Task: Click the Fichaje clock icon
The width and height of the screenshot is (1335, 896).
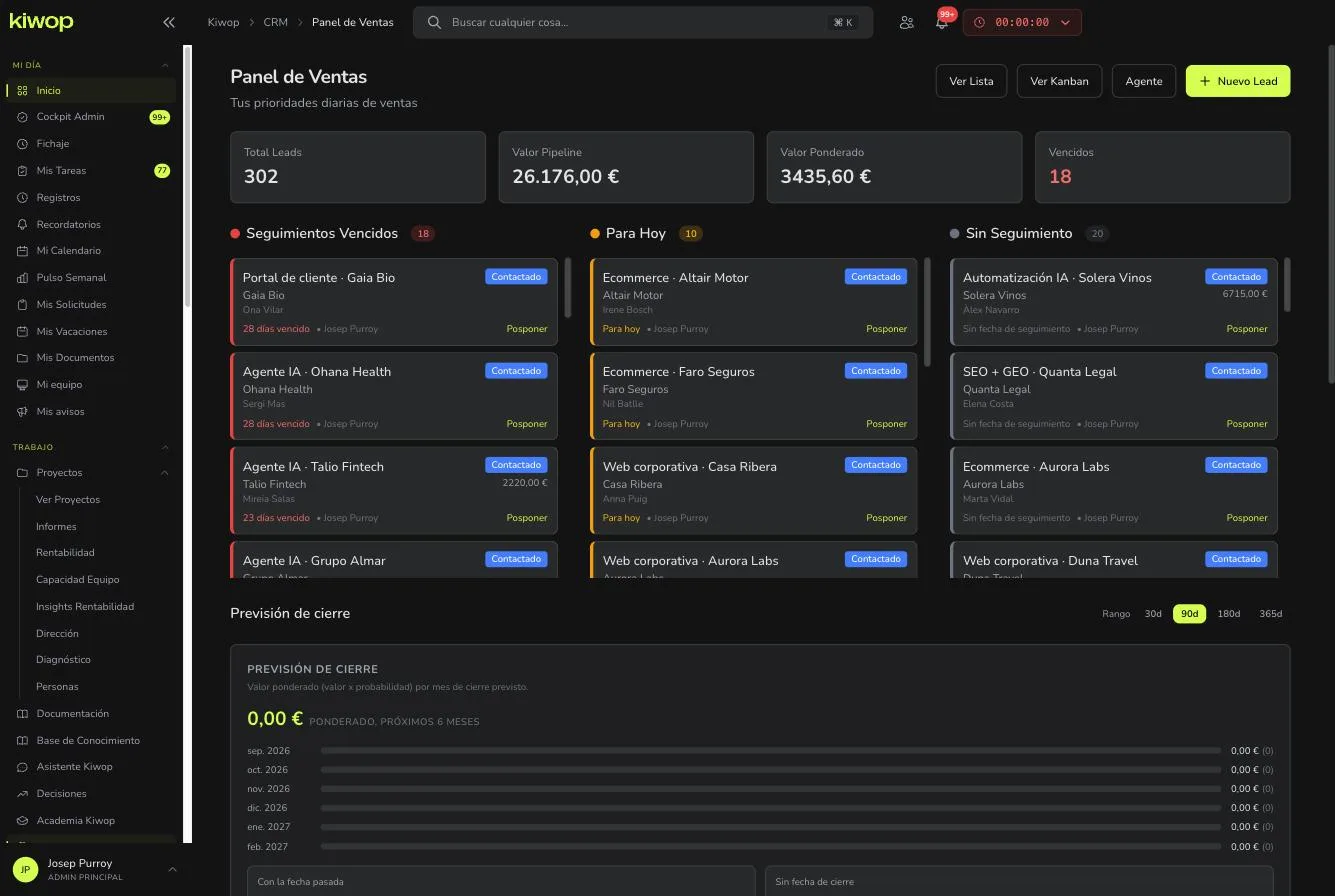Action: [x=22, y=144]
